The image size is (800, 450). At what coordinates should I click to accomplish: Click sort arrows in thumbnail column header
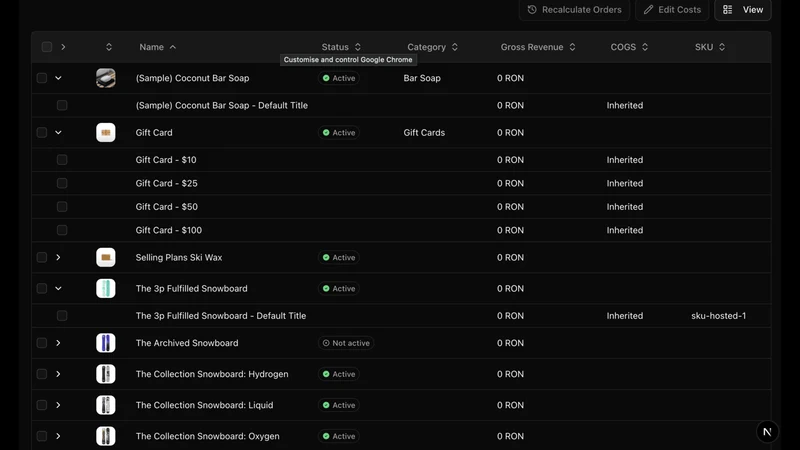coord(109,47)
